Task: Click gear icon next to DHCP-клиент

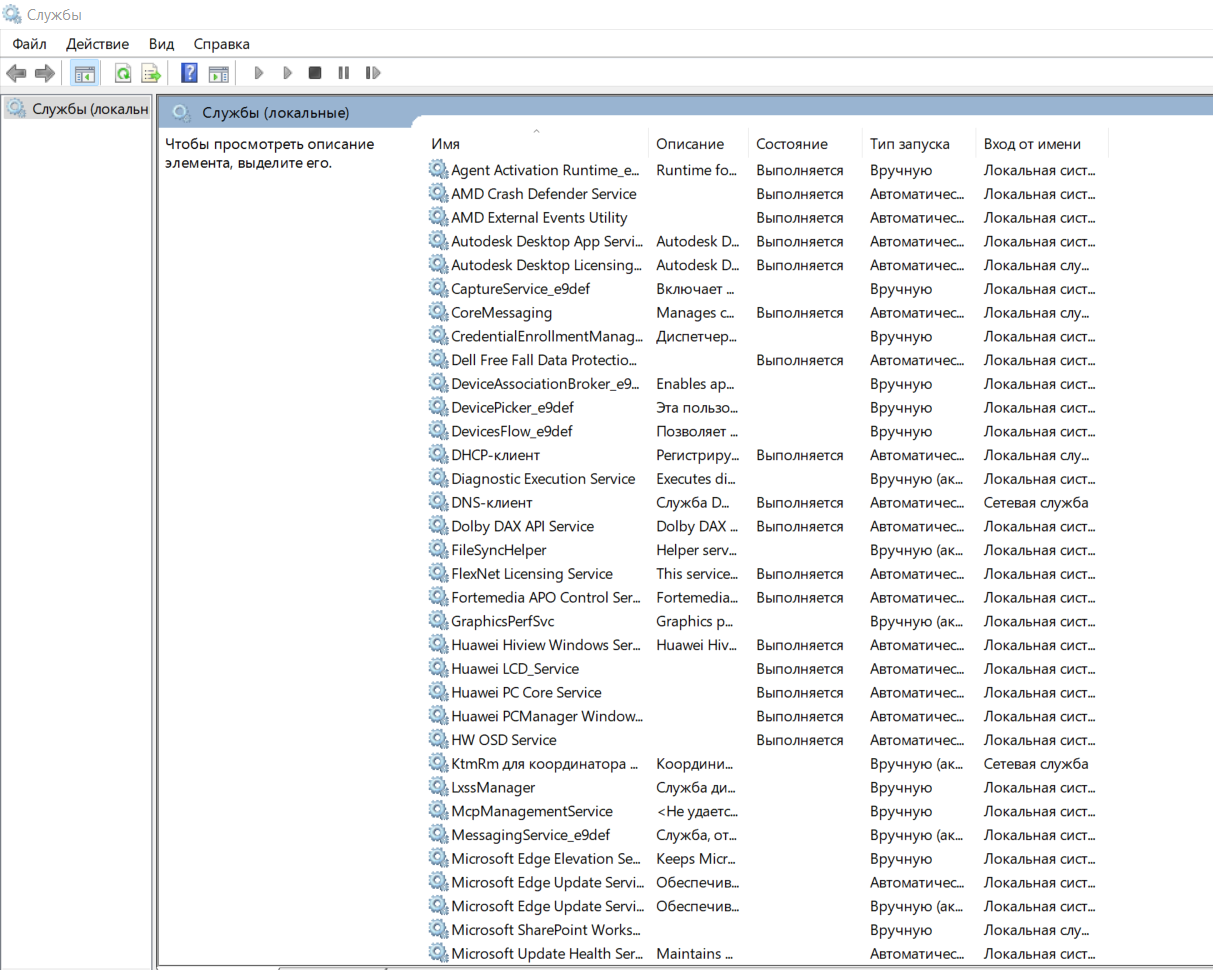Action: coord(438,455)
